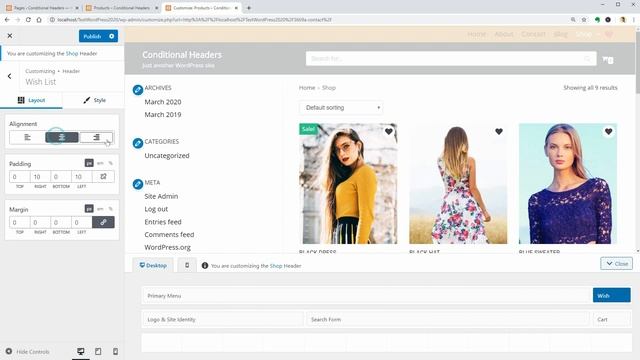Select the Wish item in Primary Menu row
The image size is (640, 360).
point(611,296)
